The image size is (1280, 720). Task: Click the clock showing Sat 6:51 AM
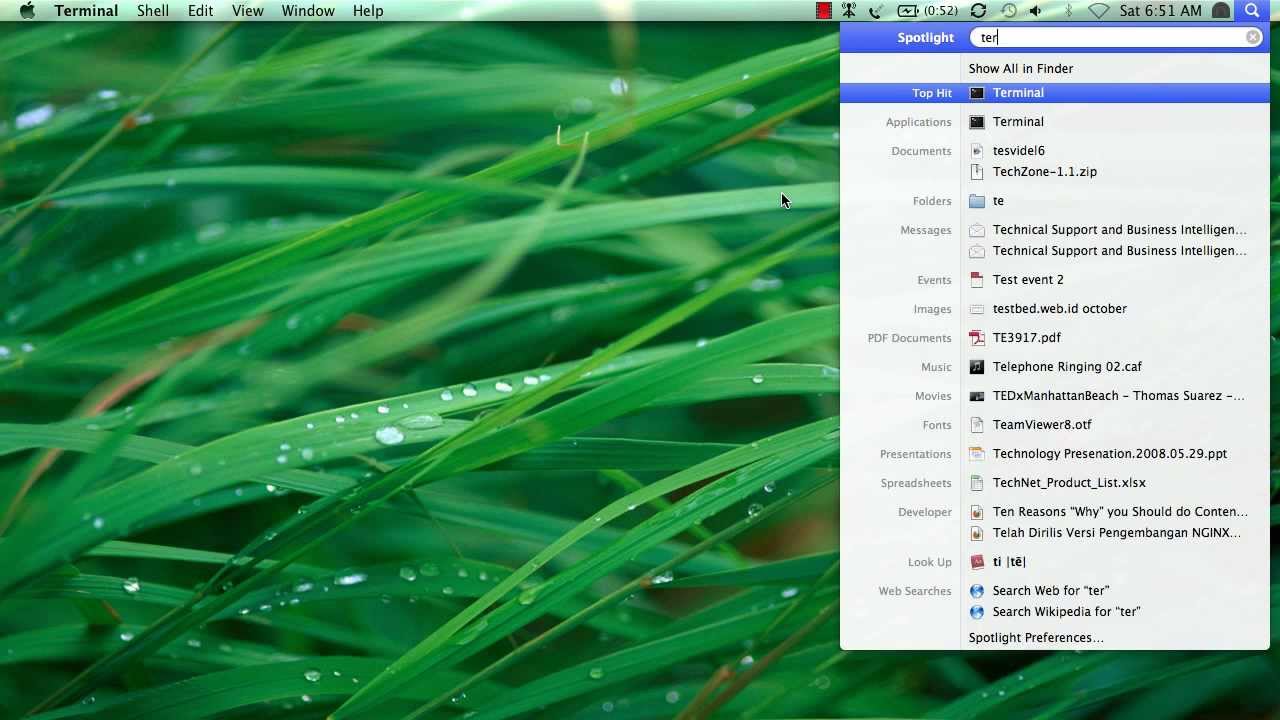(x=1161, y=11)
